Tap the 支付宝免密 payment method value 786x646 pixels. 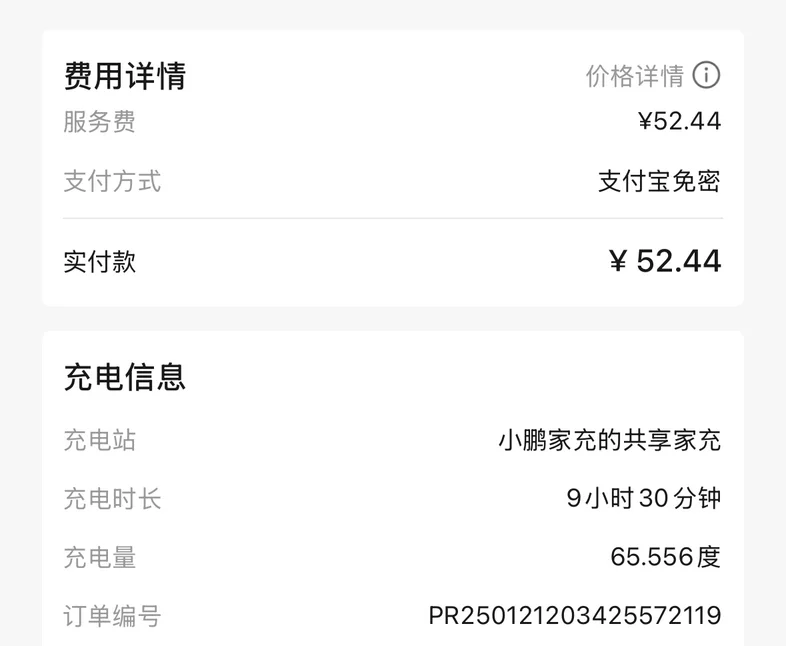tap(659, 181)
